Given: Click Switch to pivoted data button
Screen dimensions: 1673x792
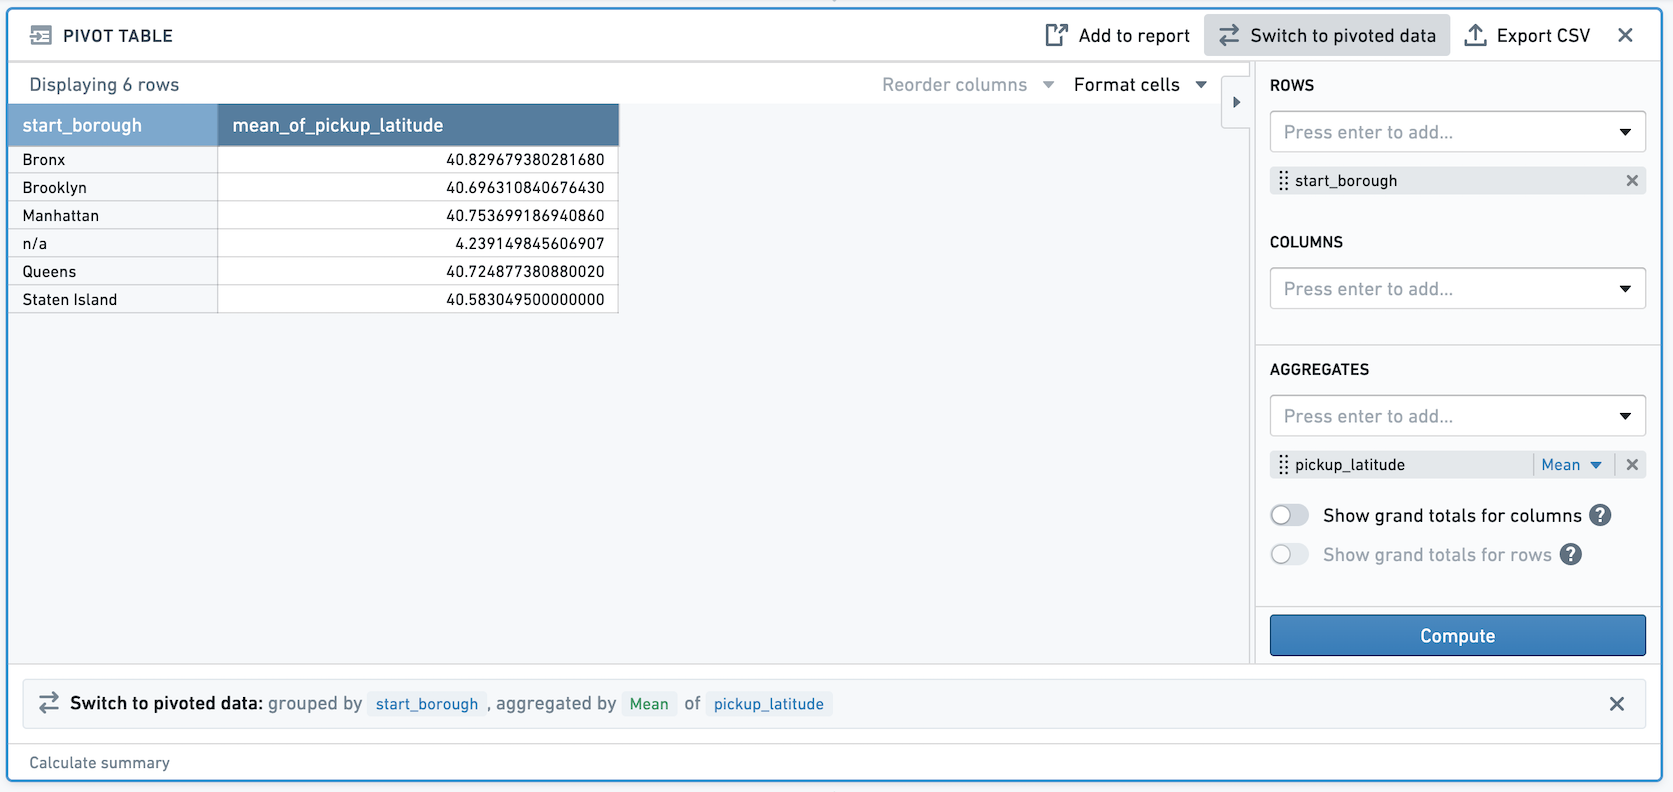Looking at the screenshot, I should [x=1327, y=36].
